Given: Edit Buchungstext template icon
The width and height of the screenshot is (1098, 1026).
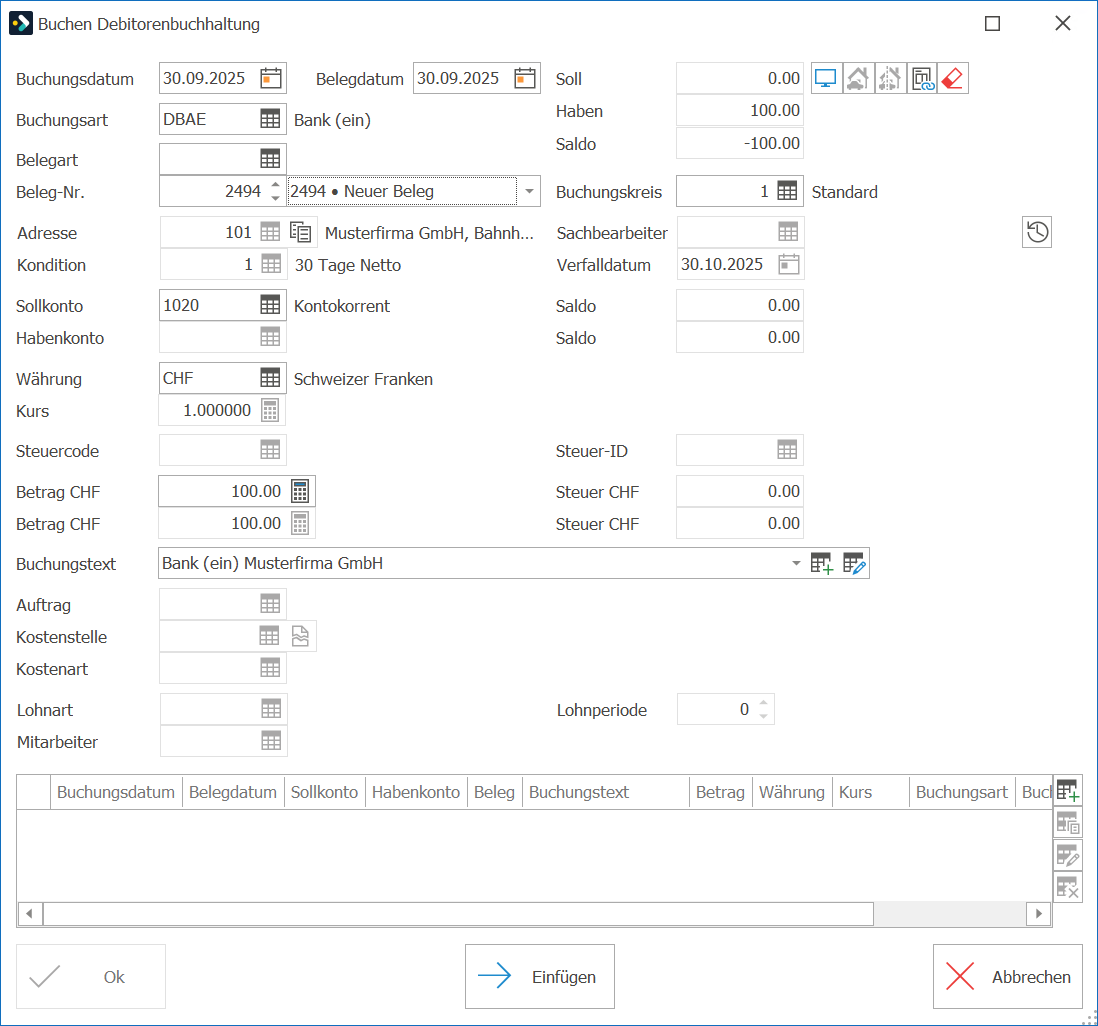Looking at the screenshot, I should click(854, 564).
